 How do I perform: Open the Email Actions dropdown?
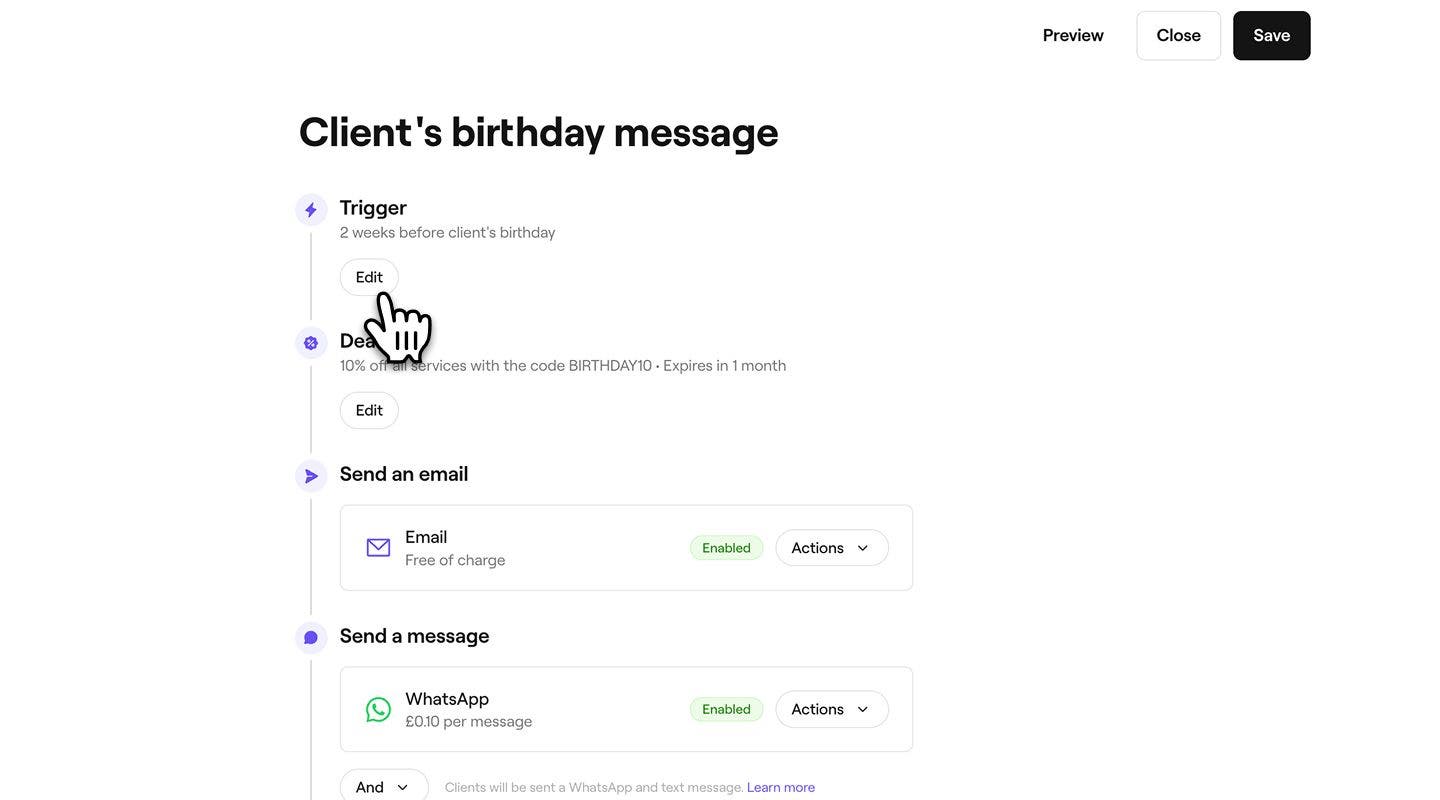832,548
